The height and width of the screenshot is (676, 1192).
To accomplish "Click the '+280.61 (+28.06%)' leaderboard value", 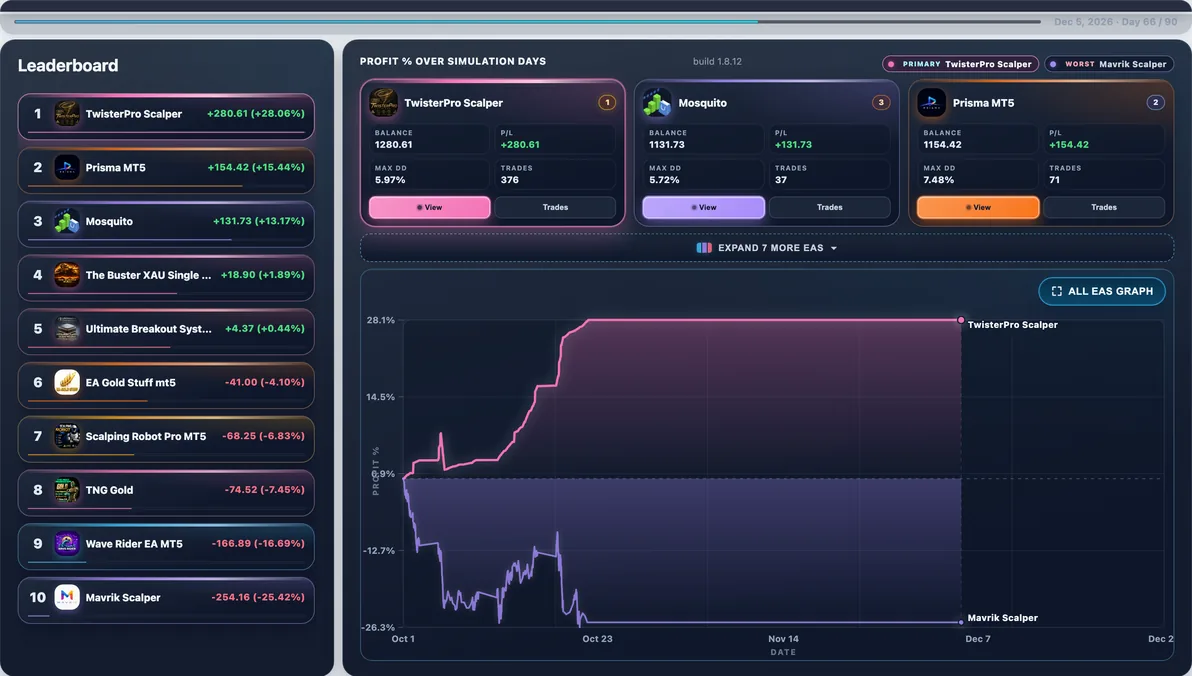I will [255, 113].
